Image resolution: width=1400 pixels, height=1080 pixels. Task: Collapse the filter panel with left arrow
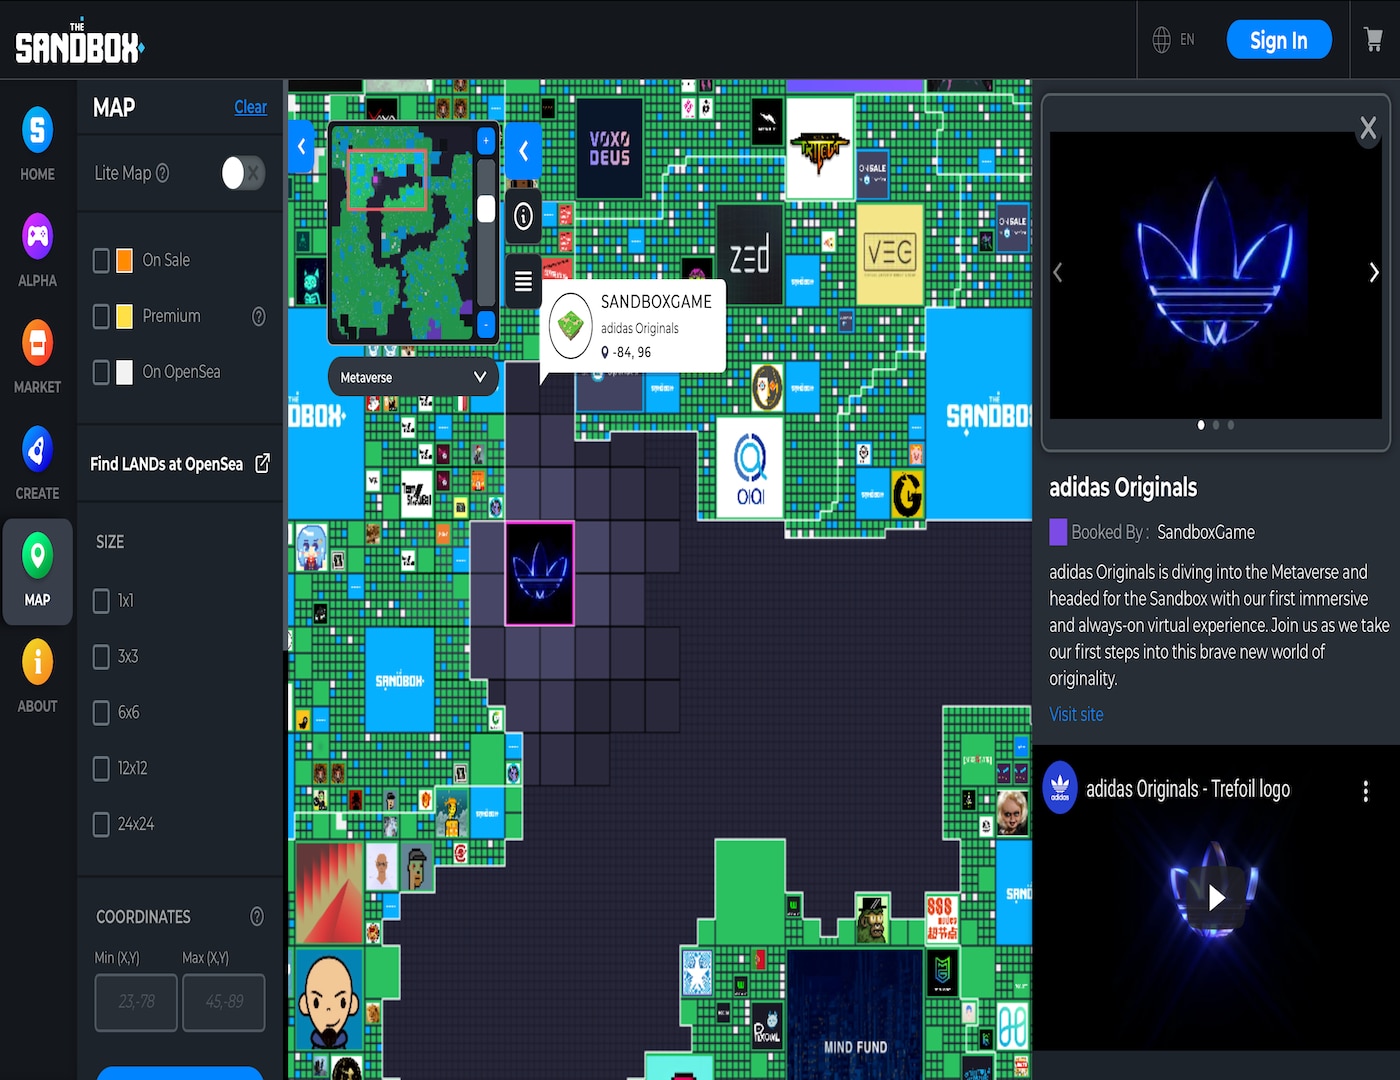click(x=301, y=147)
